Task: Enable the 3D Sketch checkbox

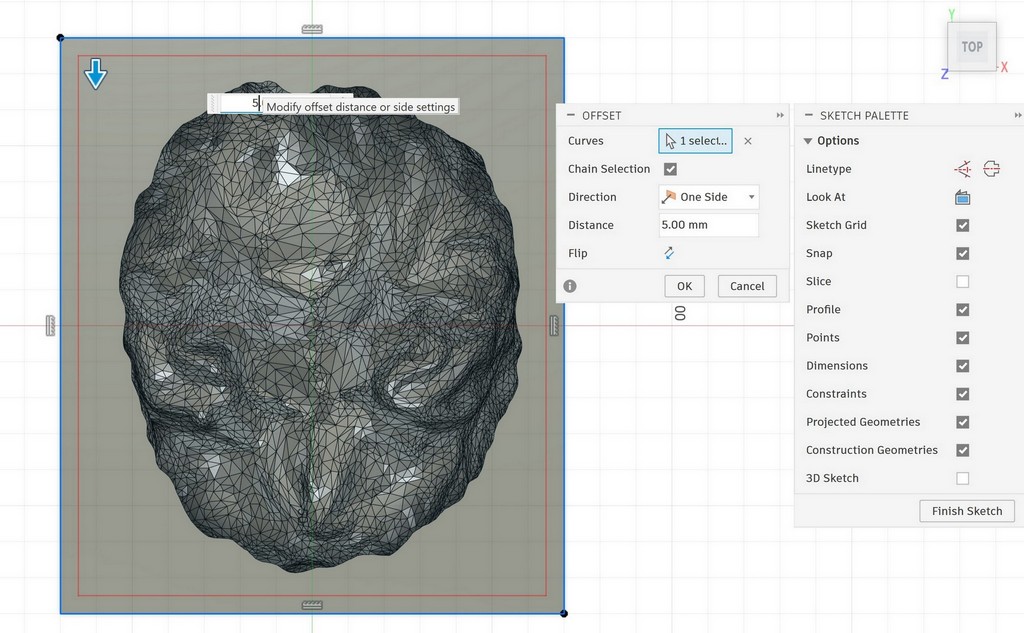Action: (963, 478)
